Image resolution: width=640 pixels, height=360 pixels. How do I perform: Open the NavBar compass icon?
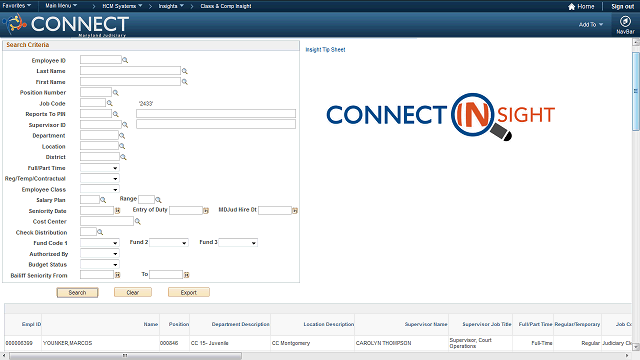coord(625,21)
